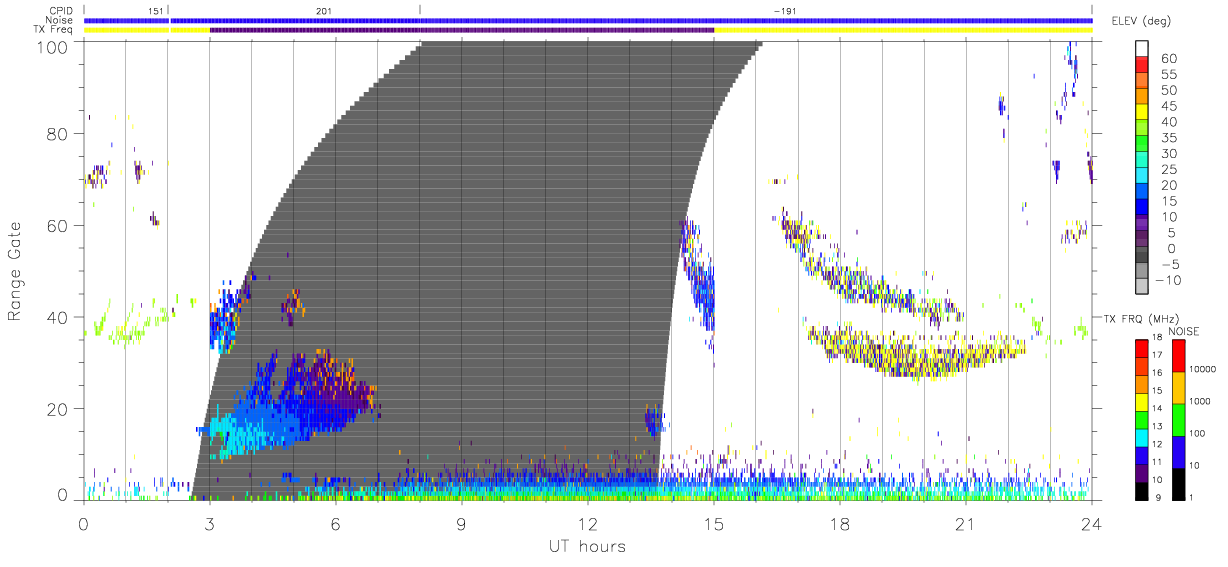1228x567 pixels.
Task: Click the 'ELEV (deg)' legend title
Action: tap(1141, 21)
